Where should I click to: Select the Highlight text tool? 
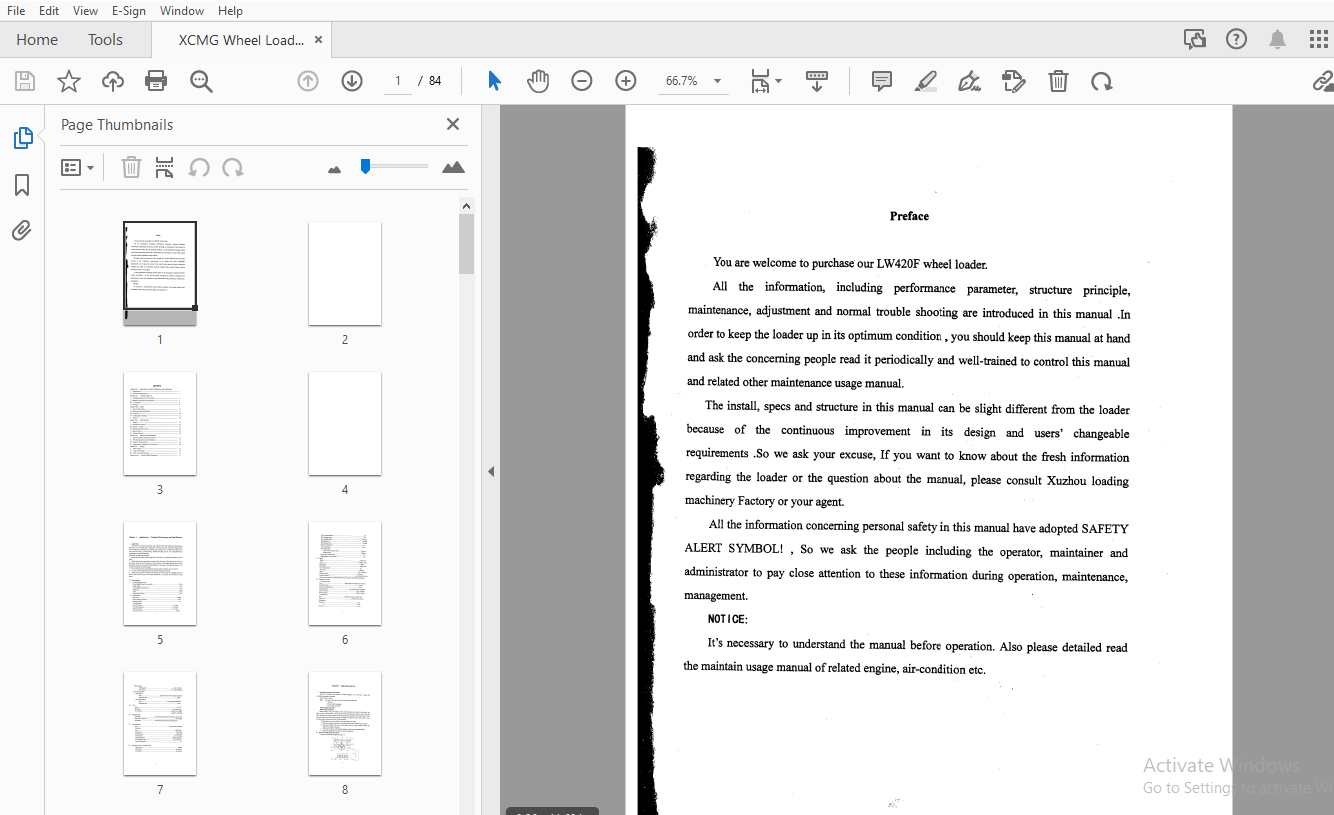pos(926,81)
